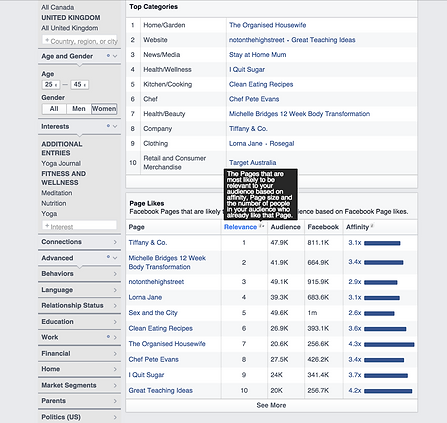447x423 pixels.
Task: Expand the Language section
Action: click(79, 290)
